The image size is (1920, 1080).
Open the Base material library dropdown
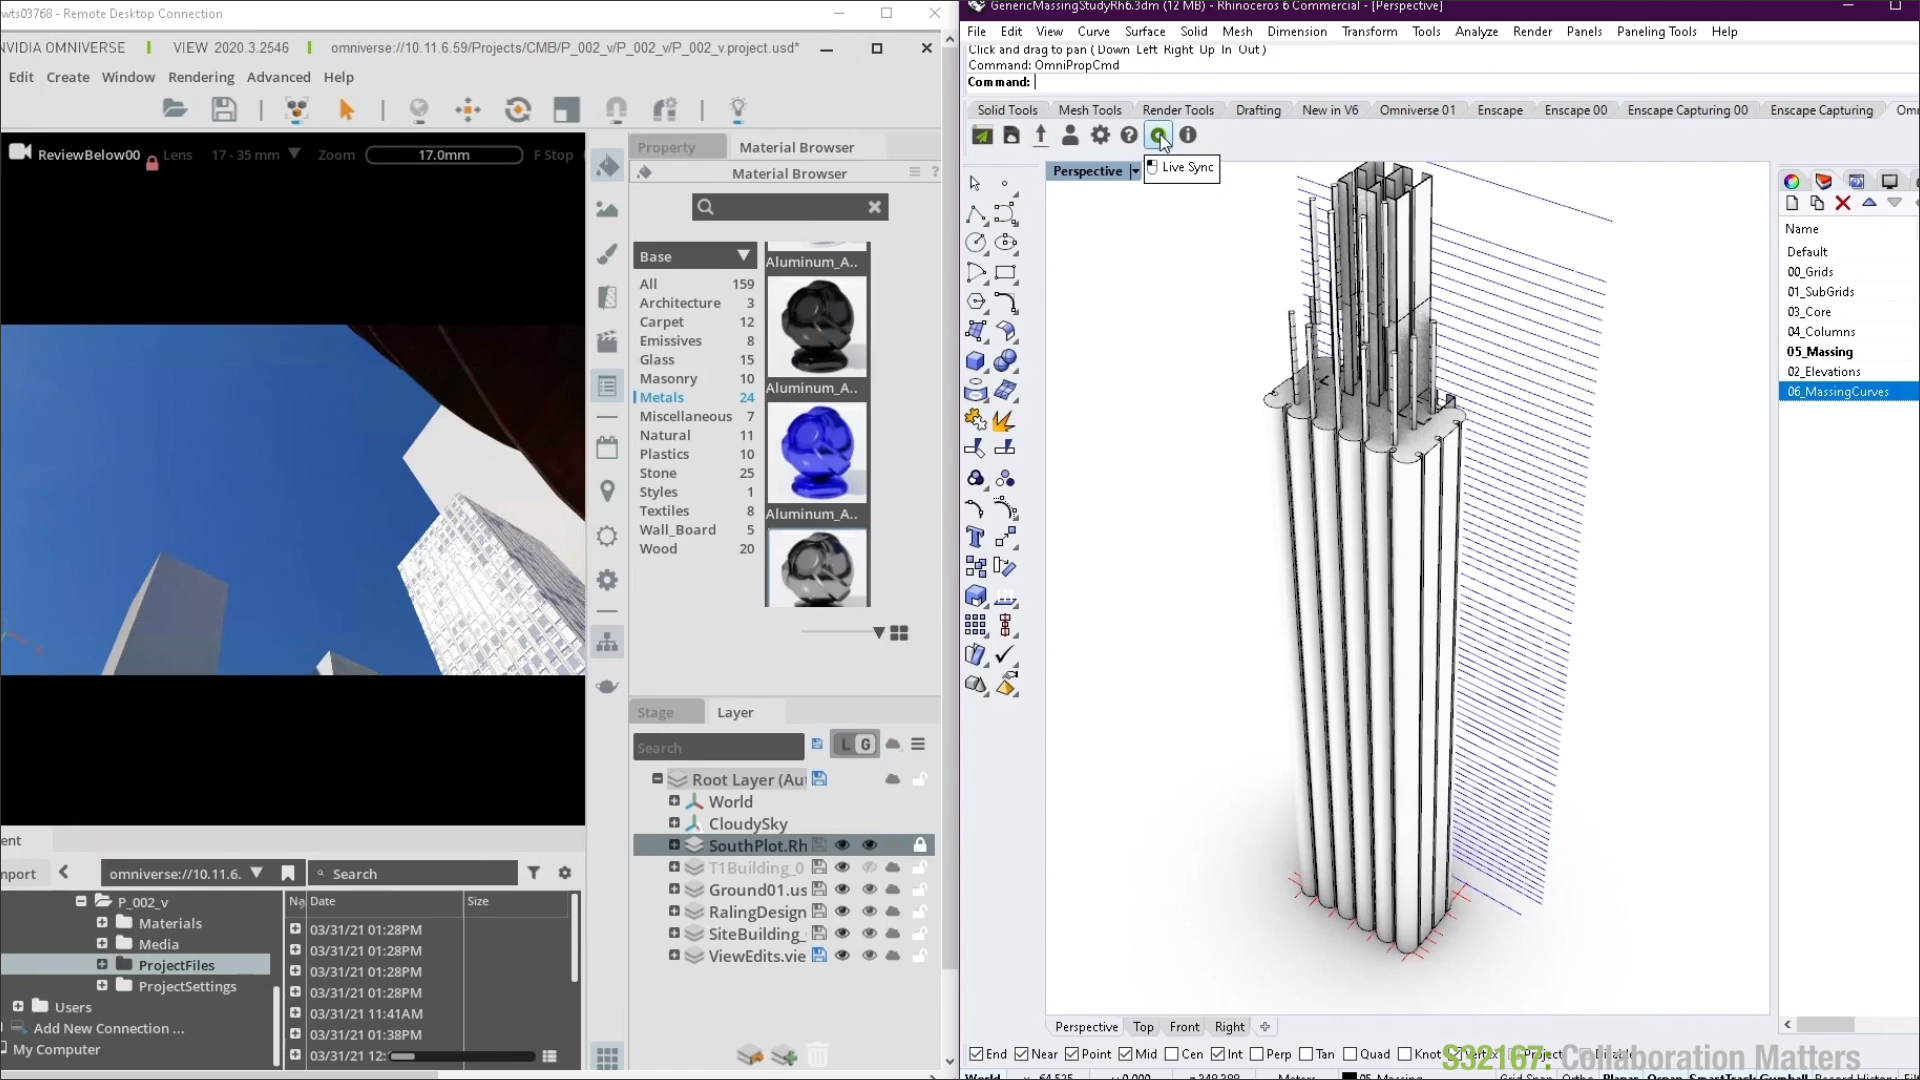click(695, 256)
